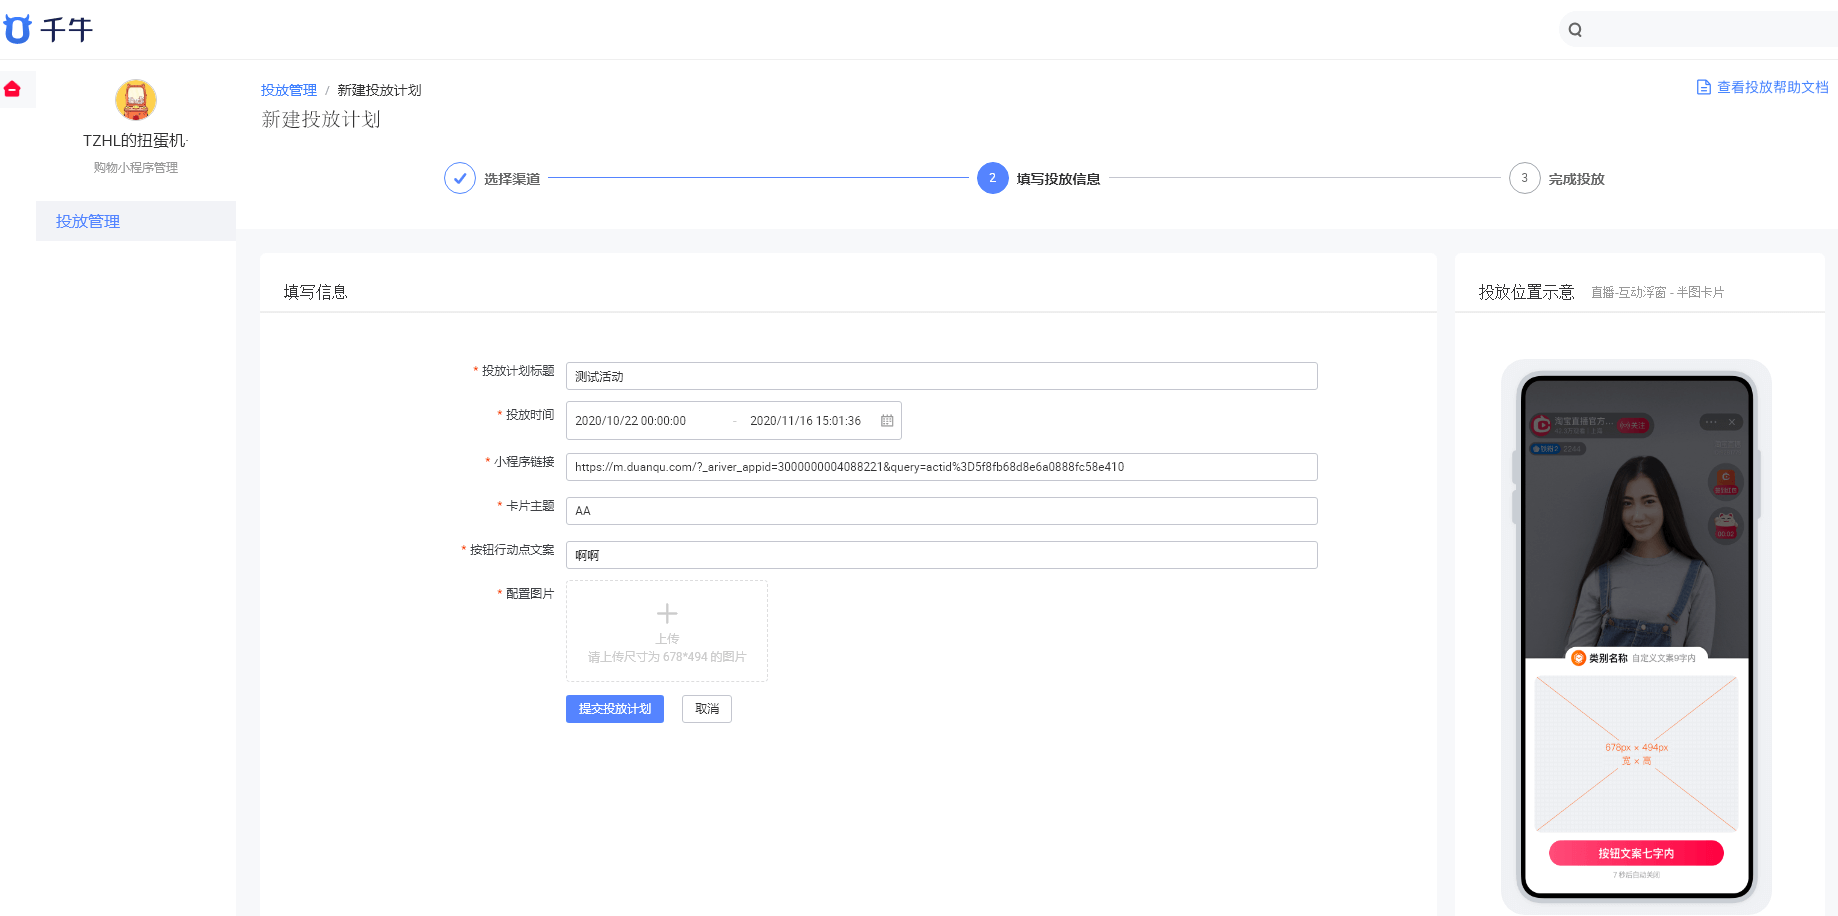Click the end date 2020/11/16 field

click(x=806, y=421)
